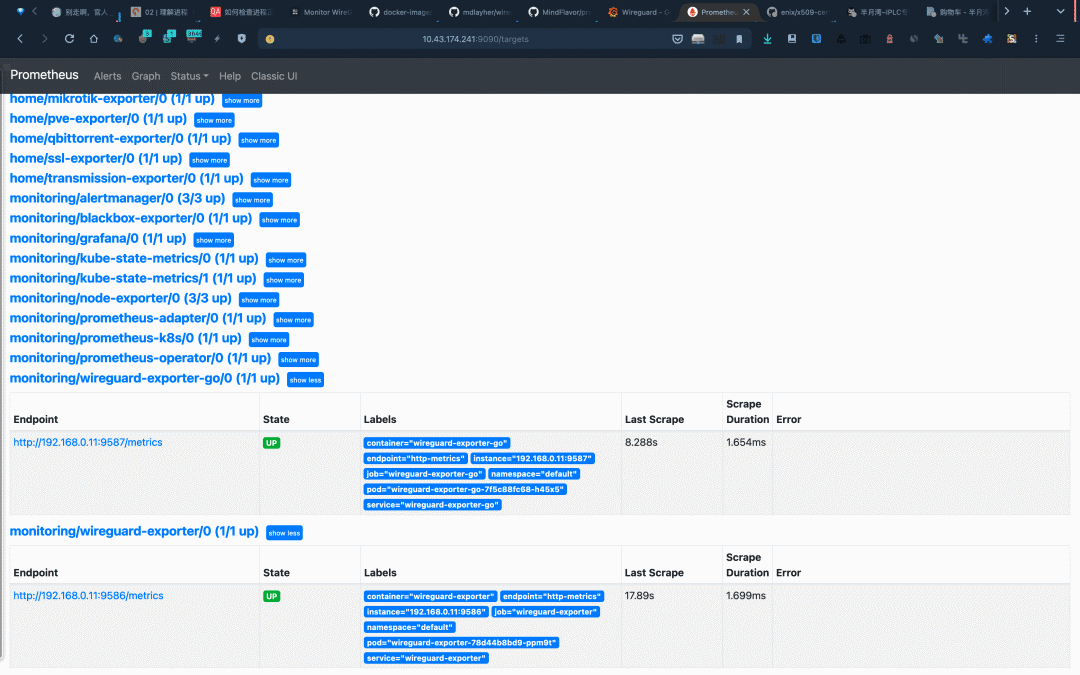Open the hamburger application menu
1080x675 pixels.
coord(1060,39)
